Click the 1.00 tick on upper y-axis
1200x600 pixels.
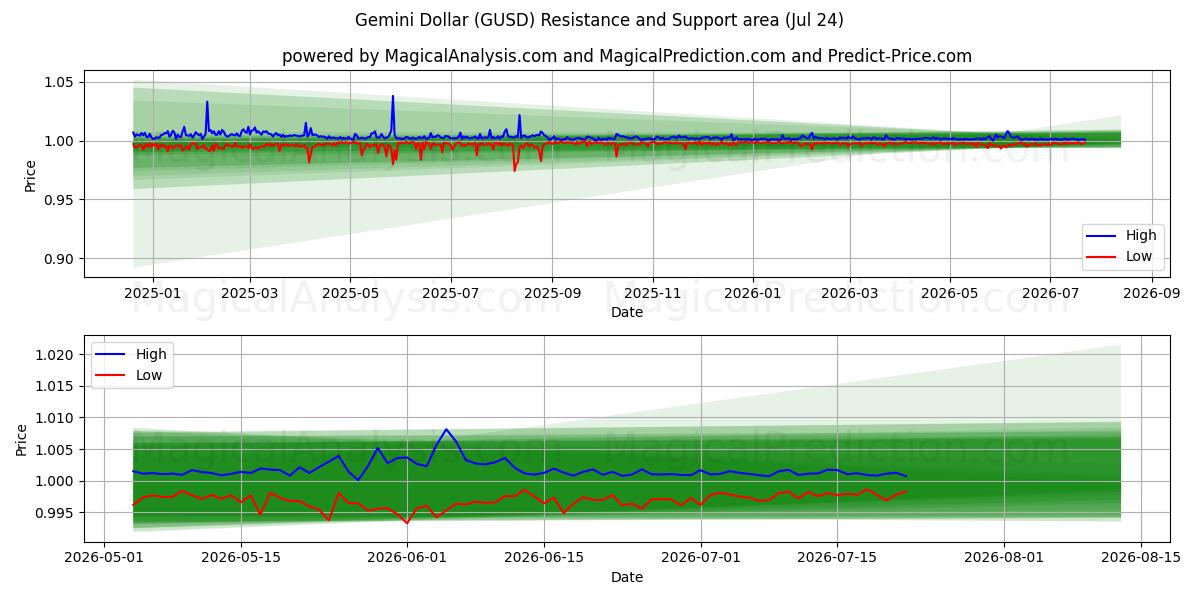tap(59, 141)
